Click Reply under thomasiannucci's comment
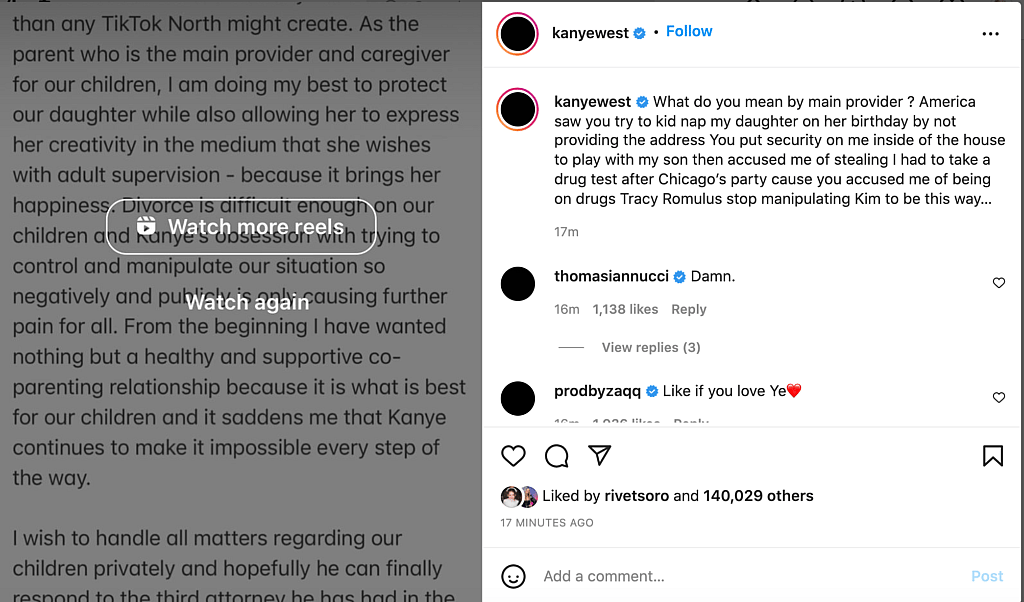This screenshot has height=602, width=1024. [x=688, y=309]
